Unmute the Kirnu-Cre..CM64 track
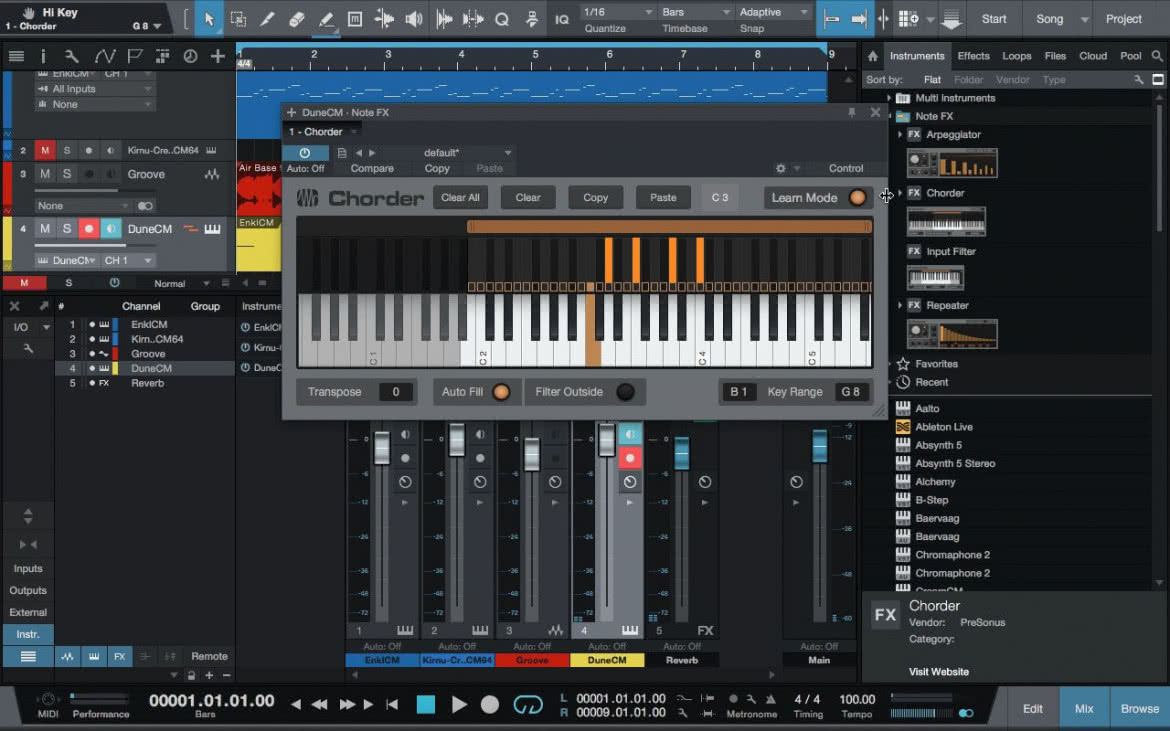The image size is (1170, 731). click(x=45, y=151)
